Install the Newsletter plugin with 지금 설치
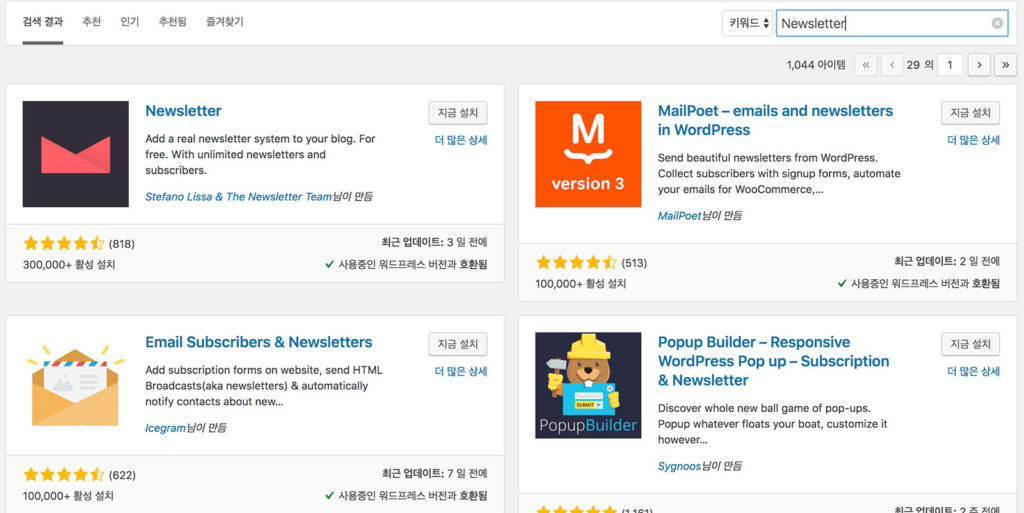The image size is (1024, 513). tap(458, 113)
